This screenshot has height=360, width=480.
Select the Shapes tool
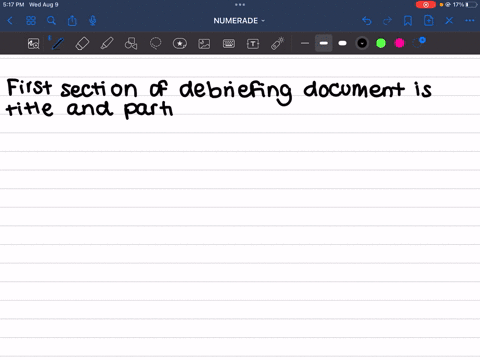pyautogui.click(x=131, y=43)
